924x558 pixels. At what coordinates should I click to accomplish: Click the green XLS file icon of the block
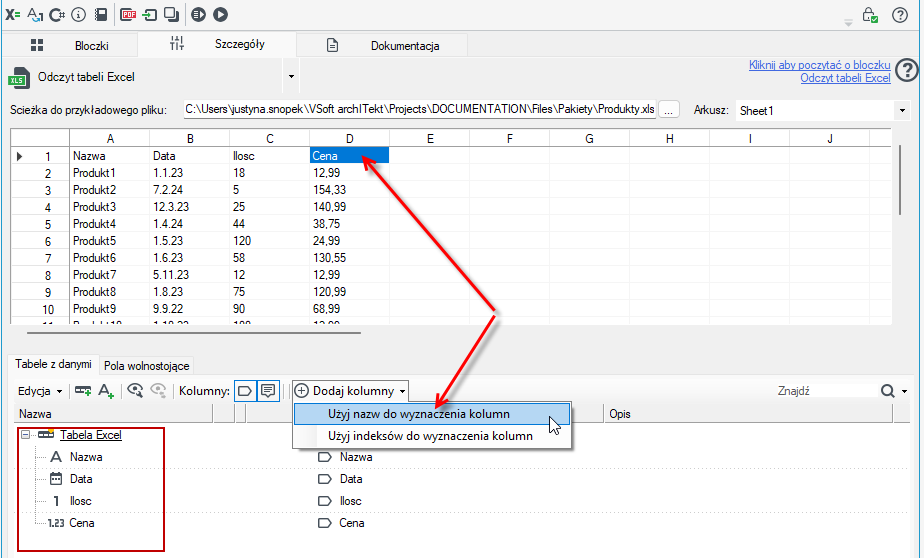click(x=18, y=78)
